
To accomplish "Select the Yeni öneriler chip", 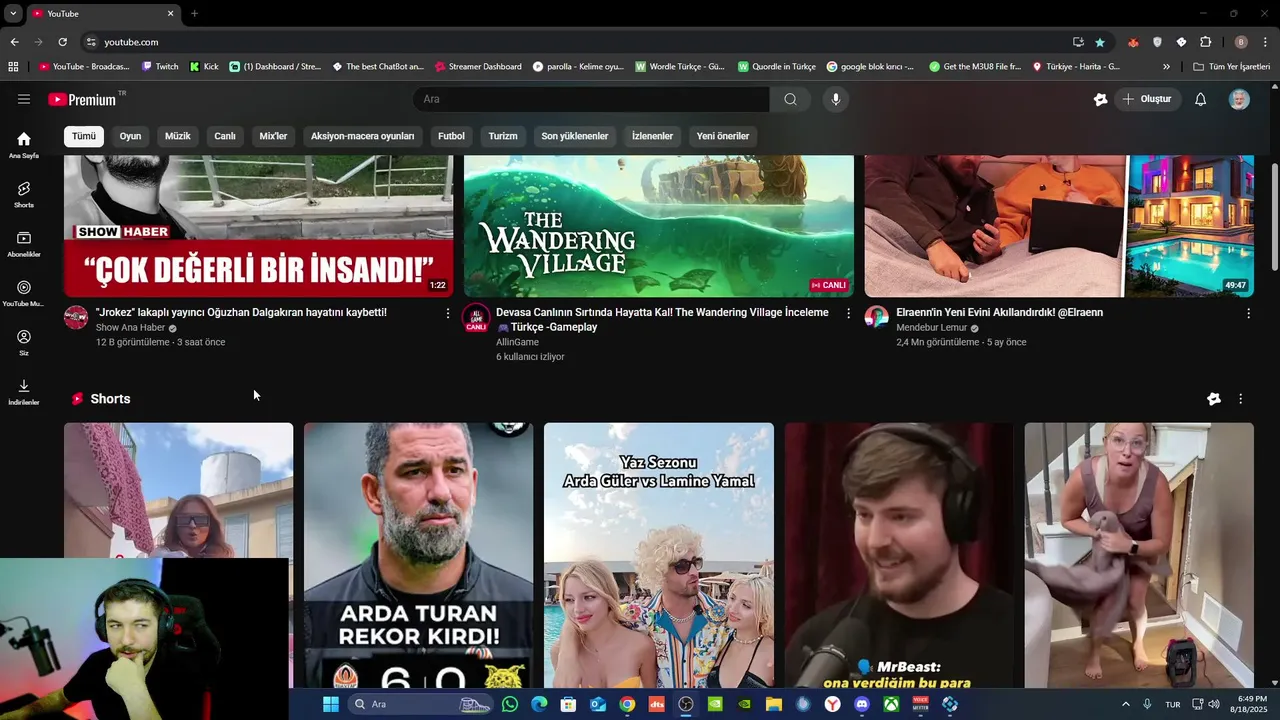I will (723, 136).
